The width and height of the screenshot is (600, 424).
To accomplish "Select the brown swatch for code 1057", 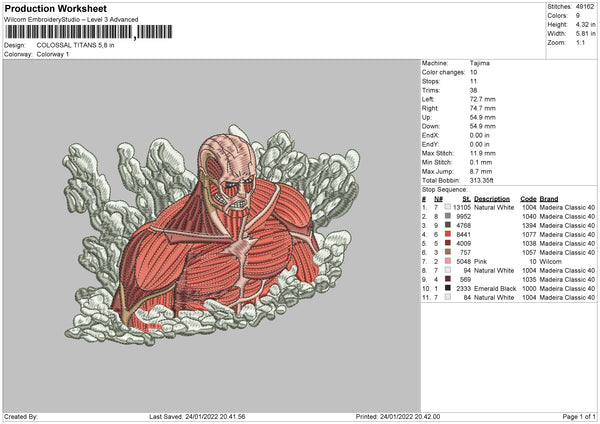I will [x=447, y=252].
